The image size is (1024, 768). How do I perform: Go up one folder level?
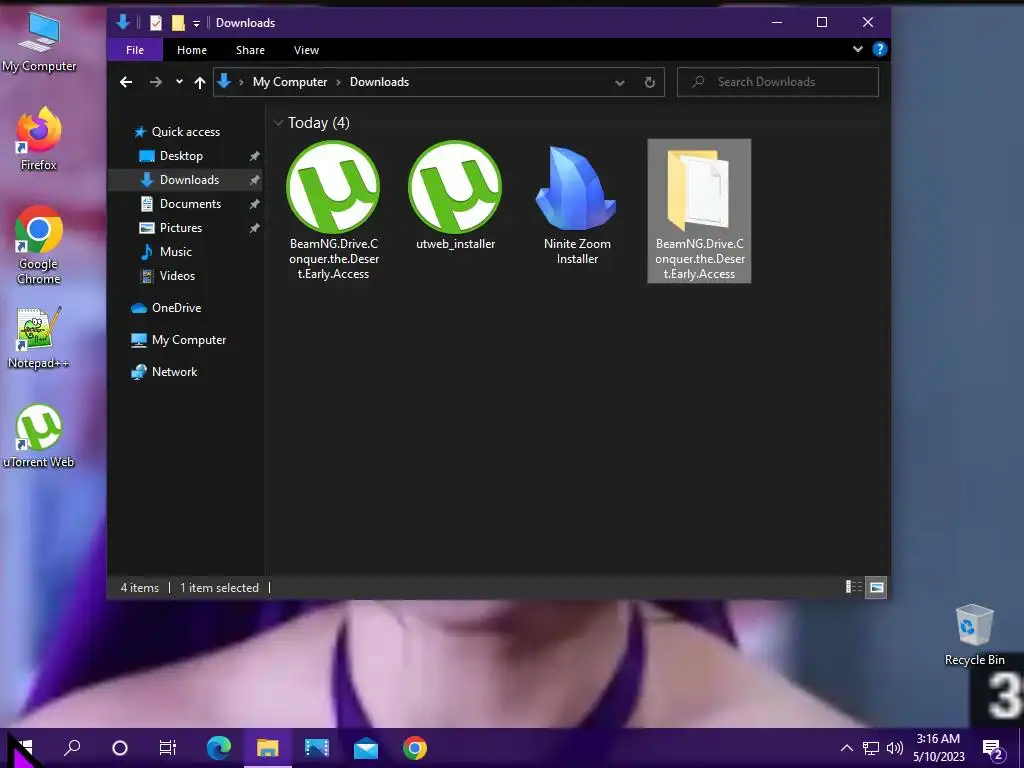point(200,82)
